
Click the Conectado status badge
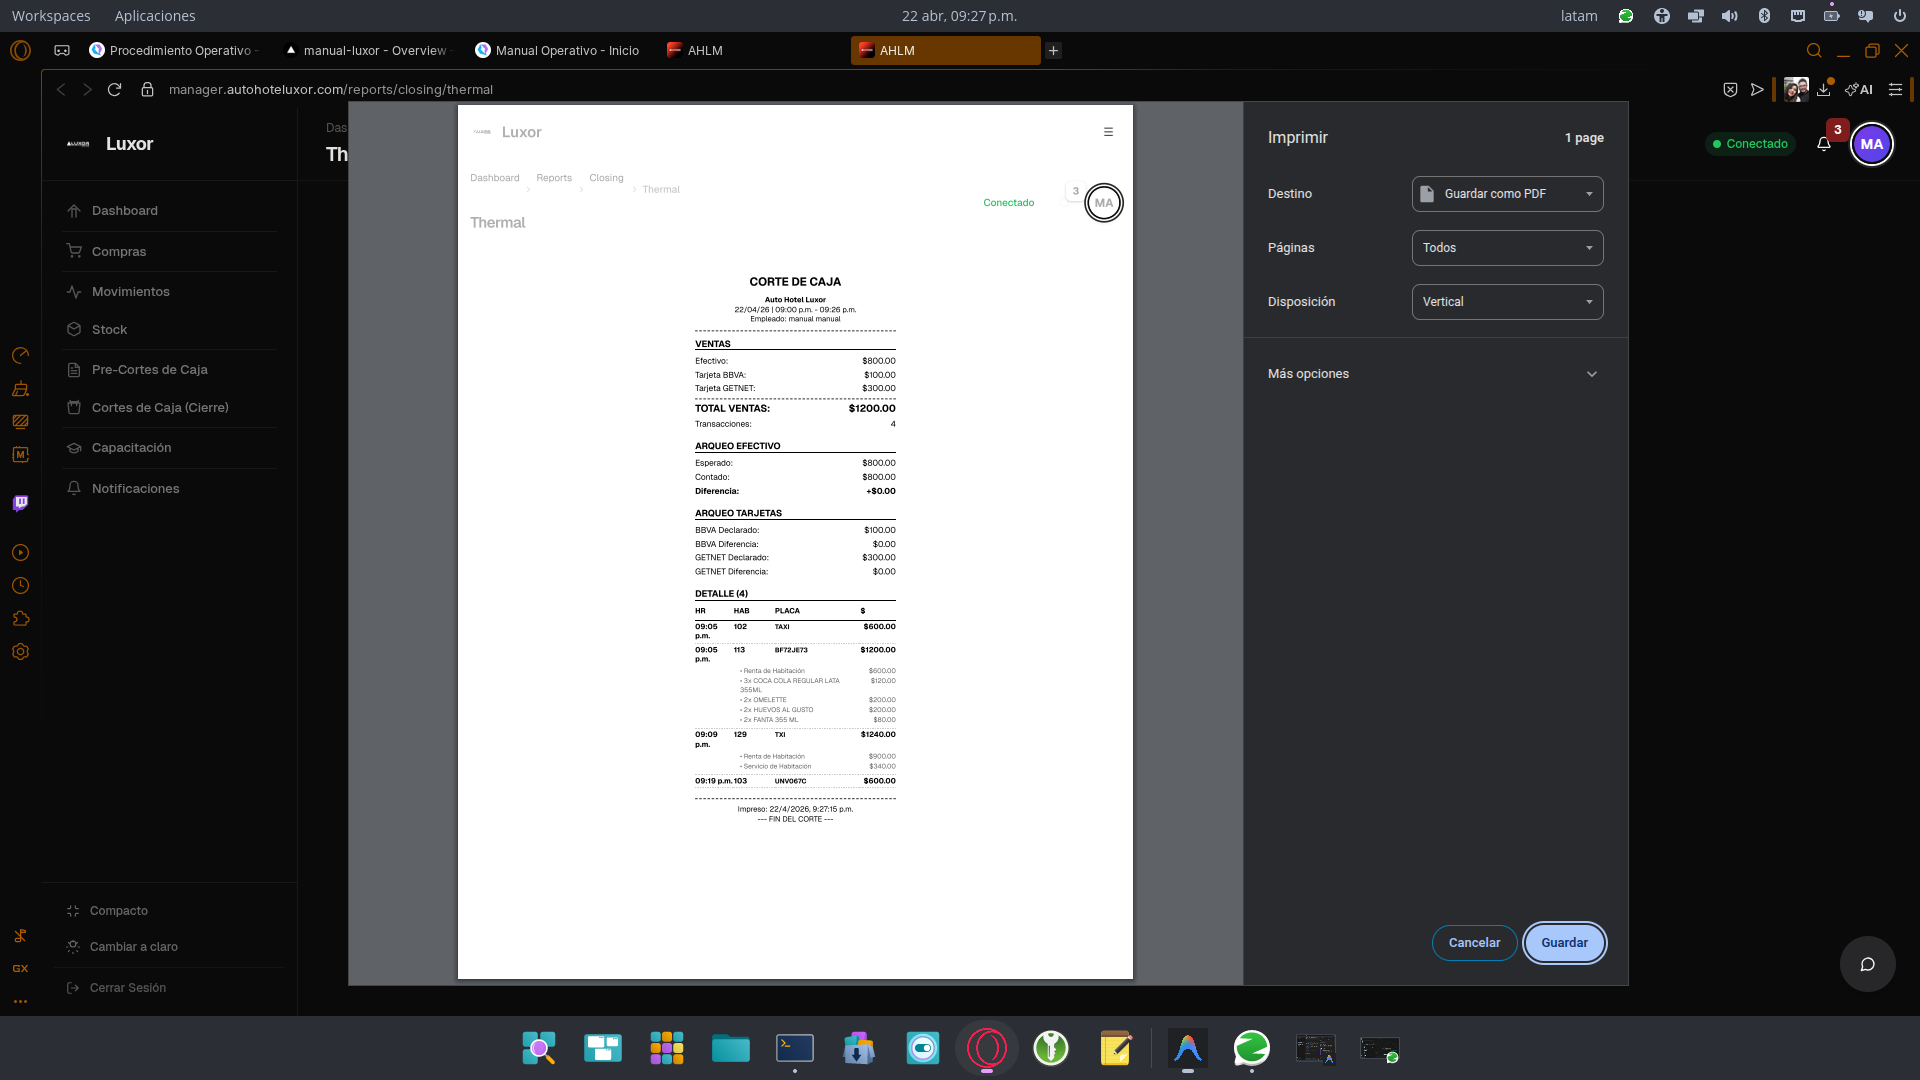pyautogui.click(x=1750, y=144)
